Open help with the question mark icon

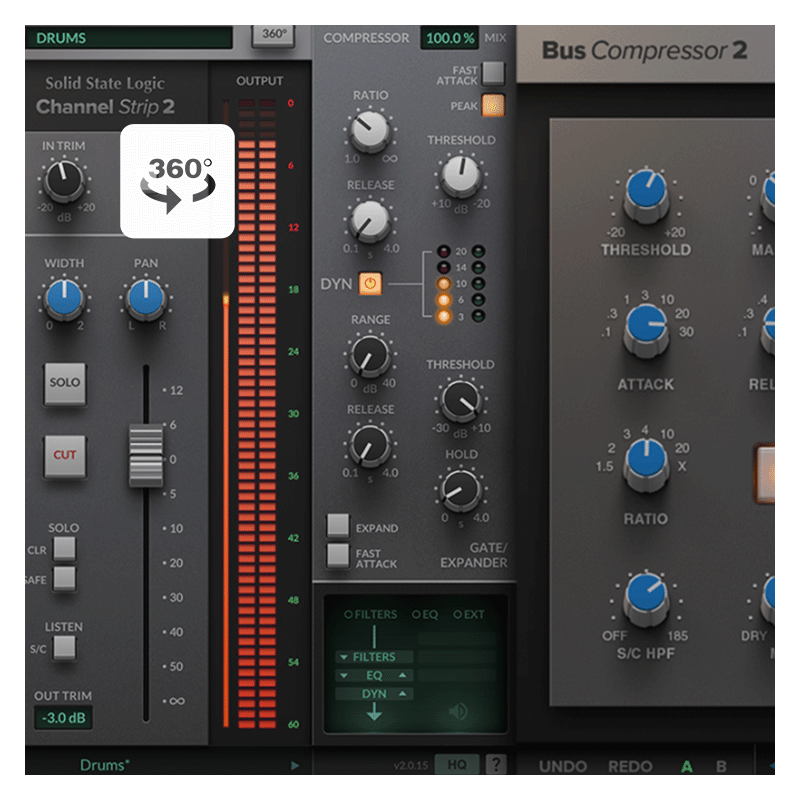(x=495, y=765)
